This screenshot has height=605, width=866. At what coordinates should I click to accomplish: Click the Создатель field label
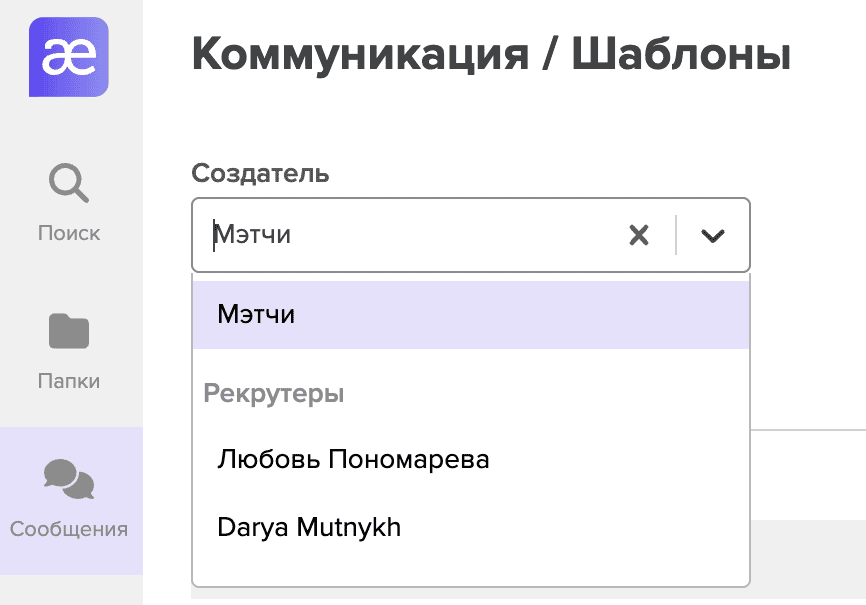[x=260, y=173]
